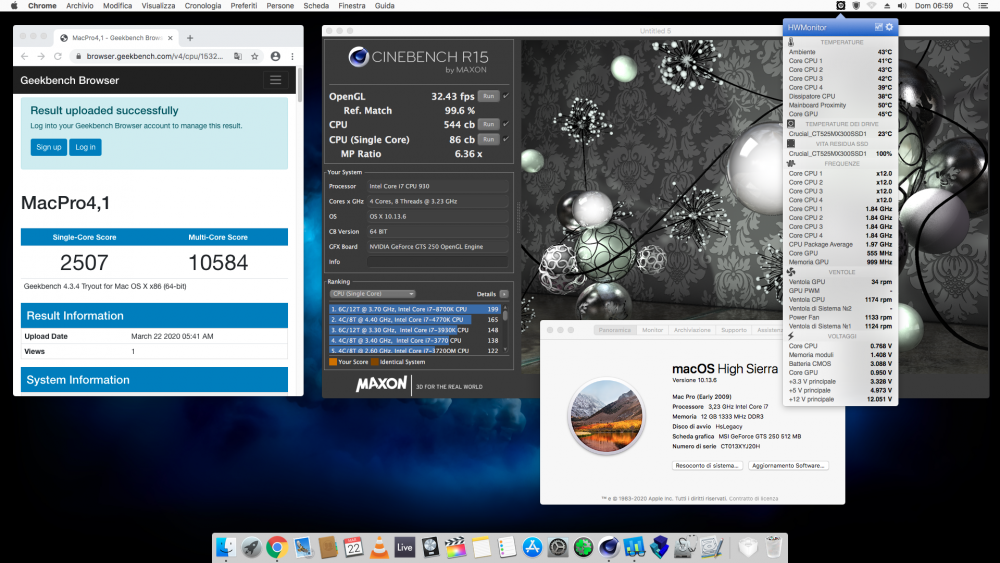The height and width of the screenshot is (563, 1000).
Task: Open the Chrome three-dot menu
Action: (292, 56)
